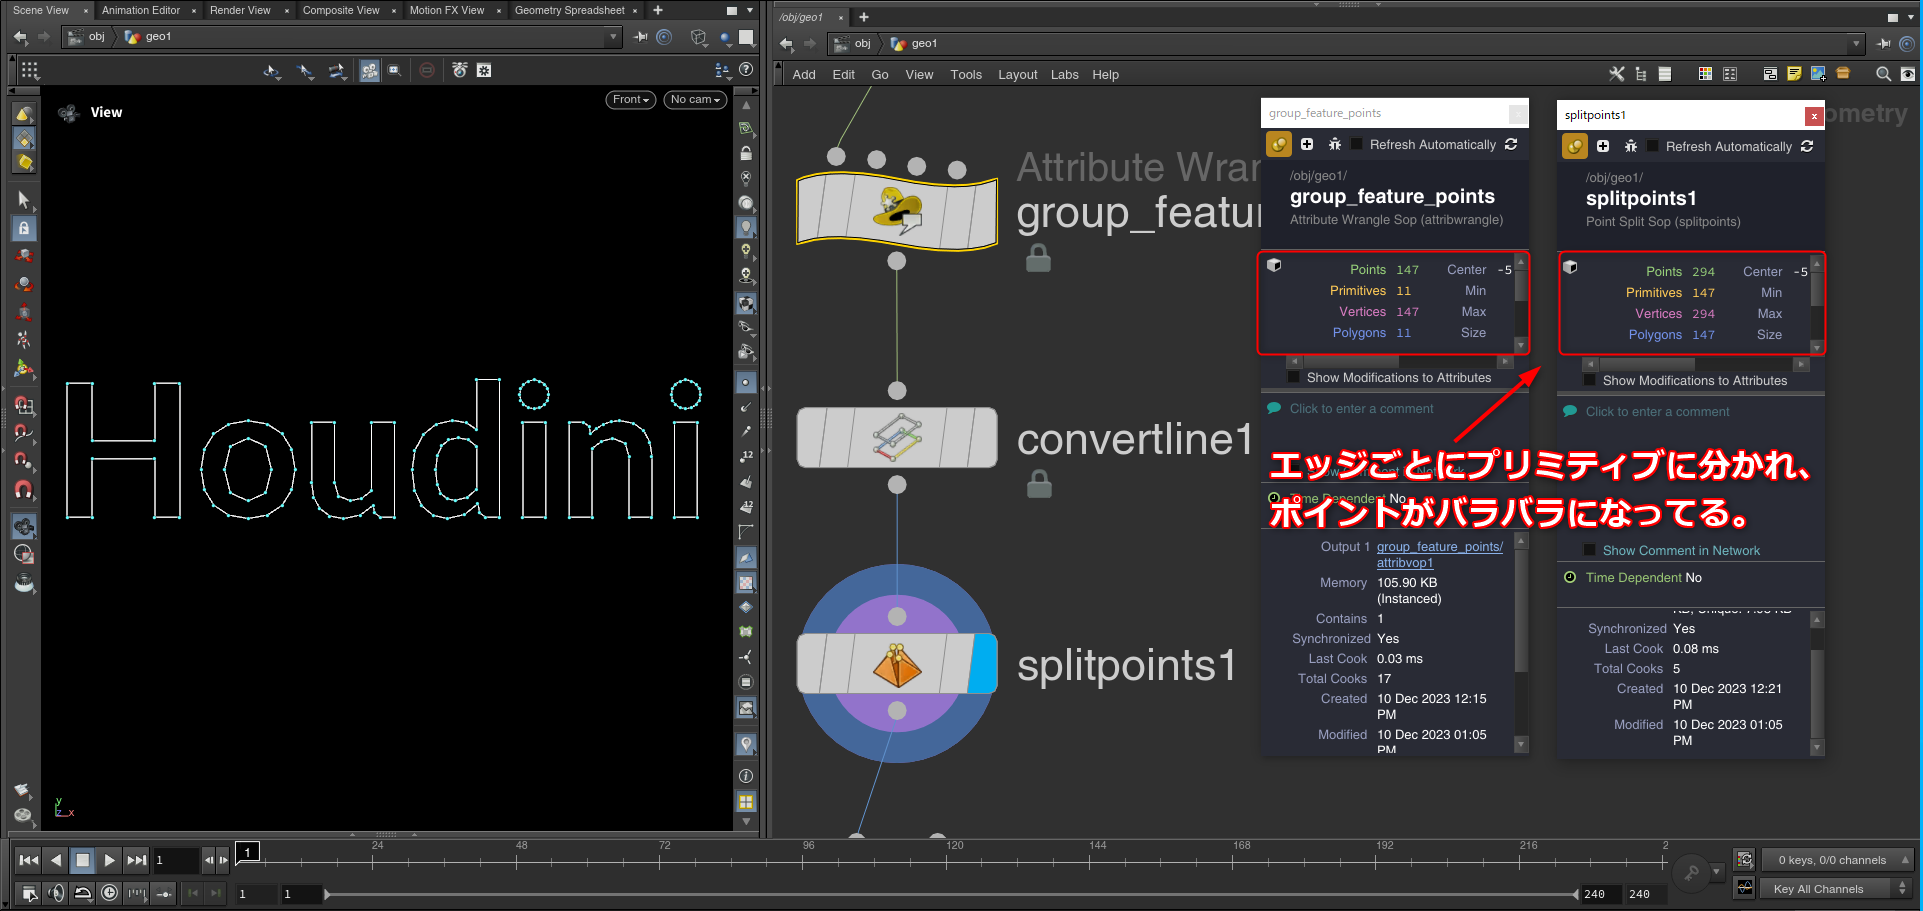Click the wrangle node icon on group_feature_points
The width and height of the screenshot is (1923, 911).
pos(897,209)
